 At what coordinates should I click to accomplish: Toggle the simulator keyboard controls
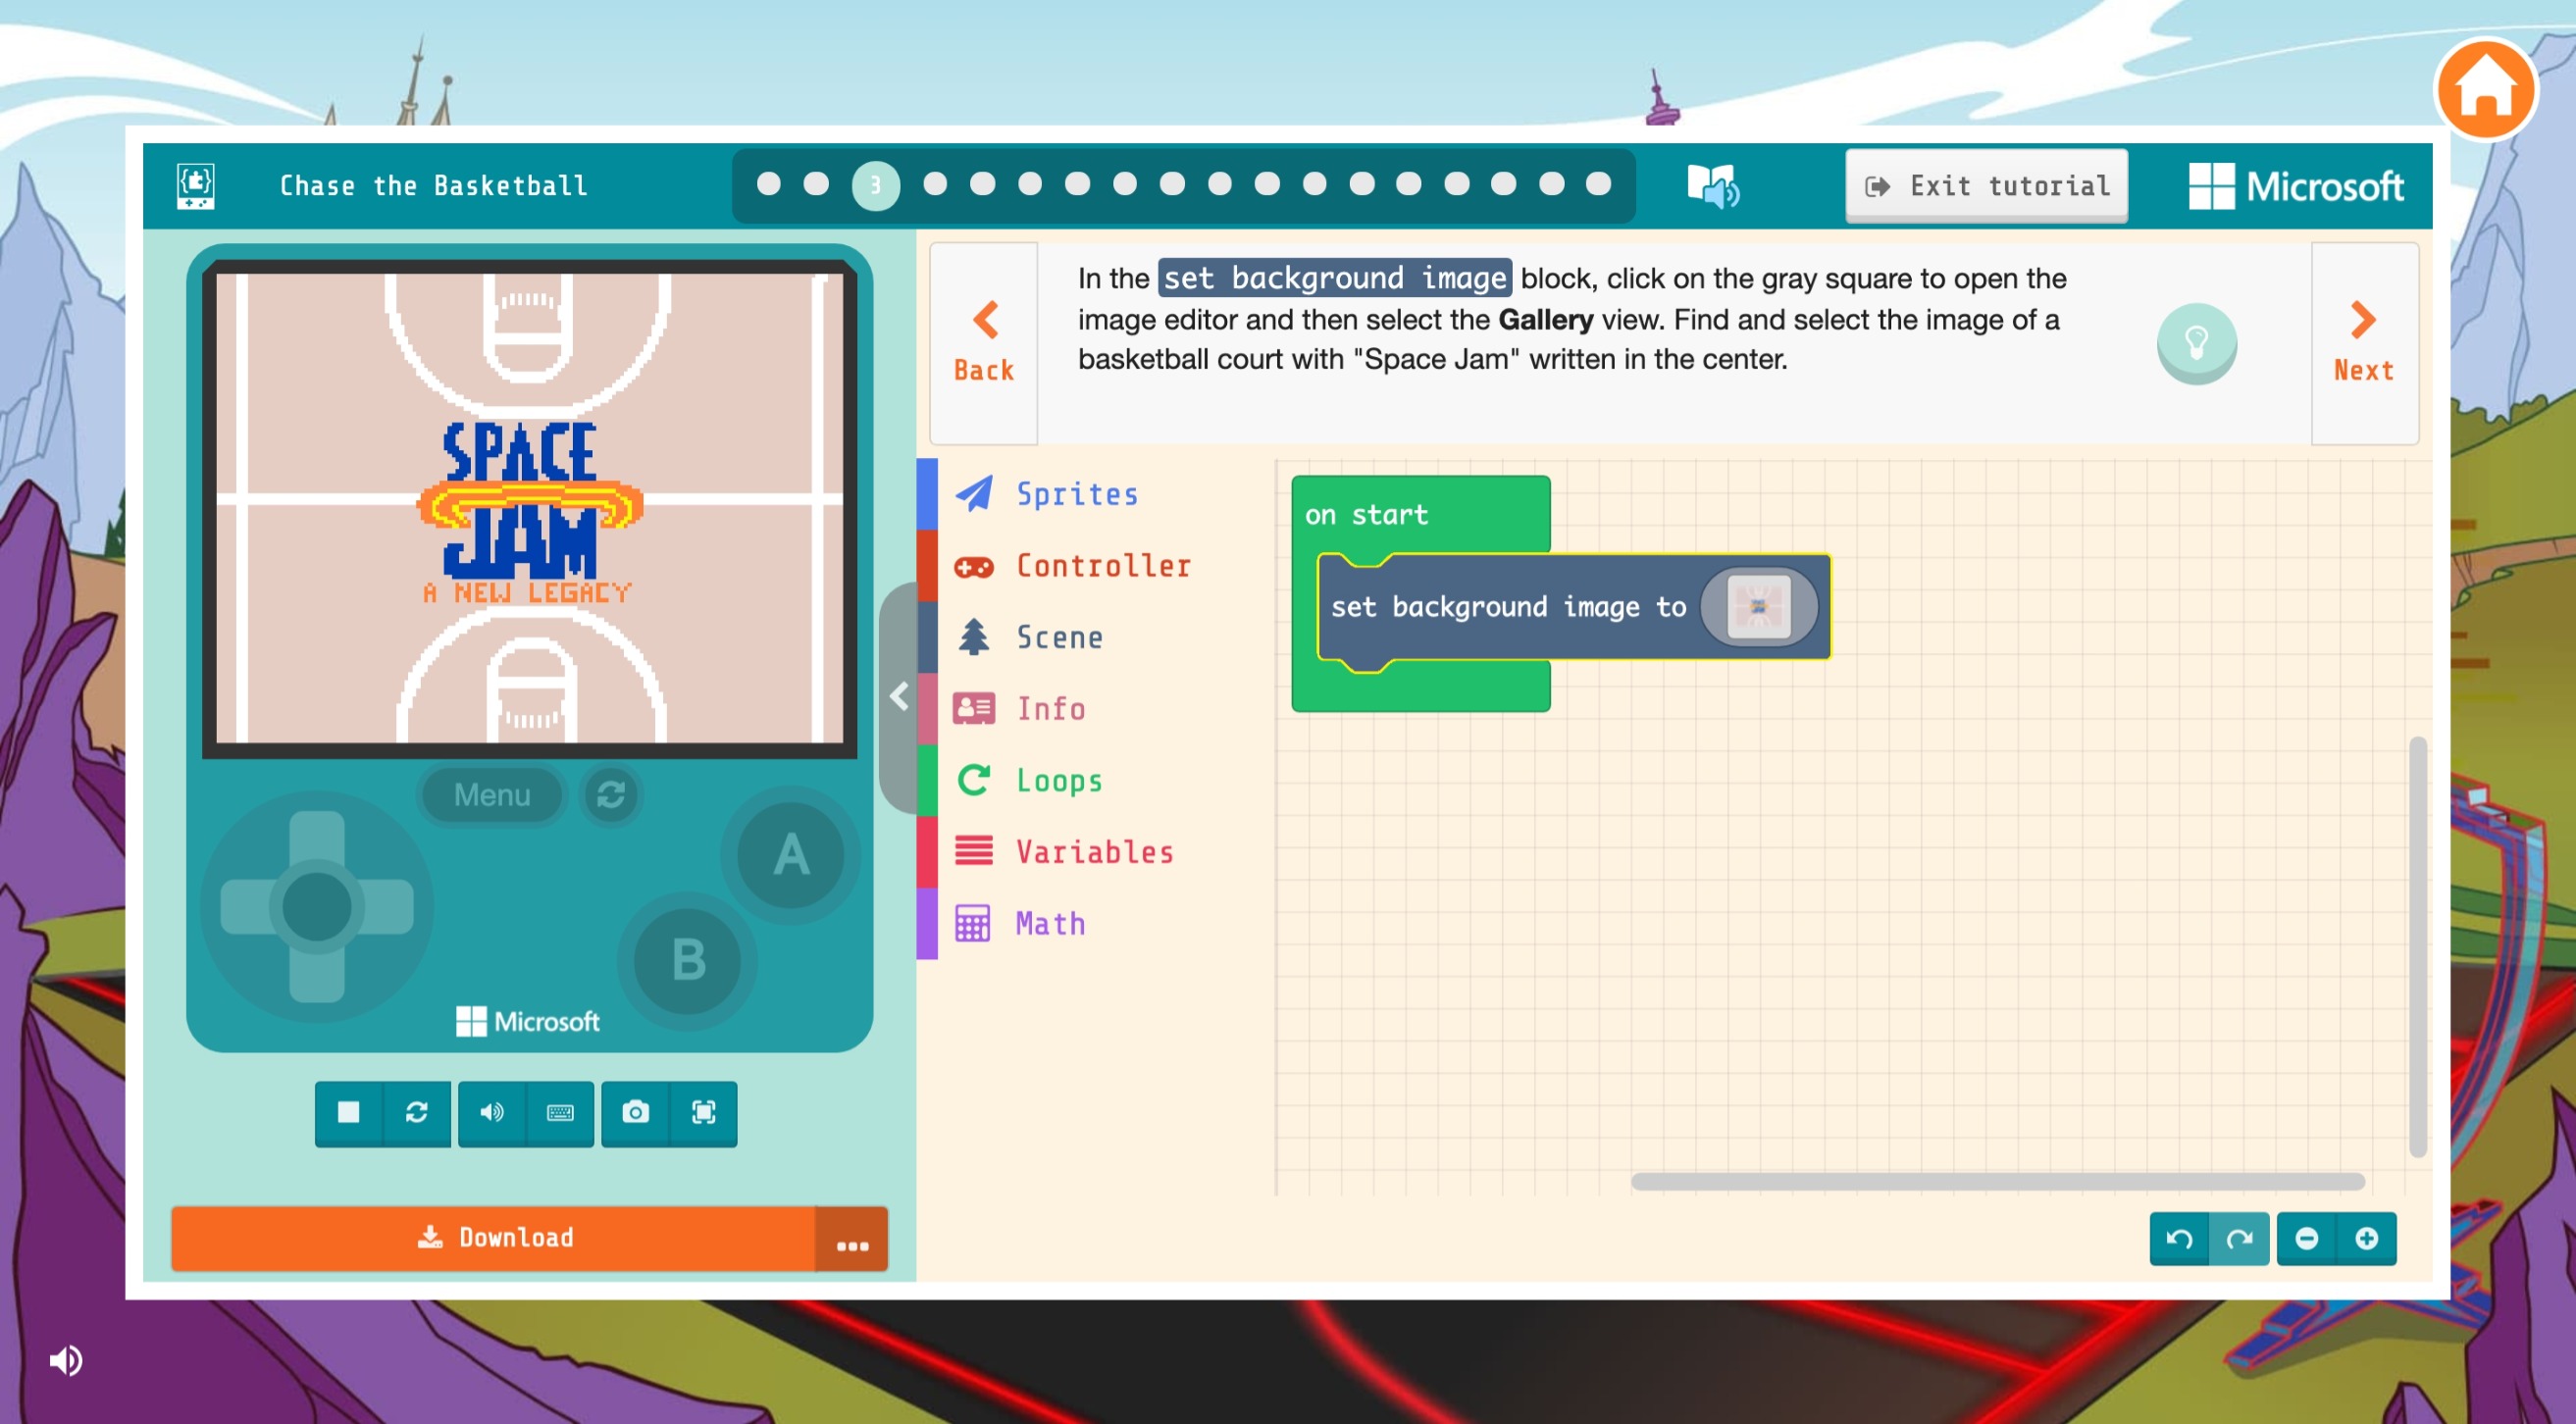pos(560,1112)
